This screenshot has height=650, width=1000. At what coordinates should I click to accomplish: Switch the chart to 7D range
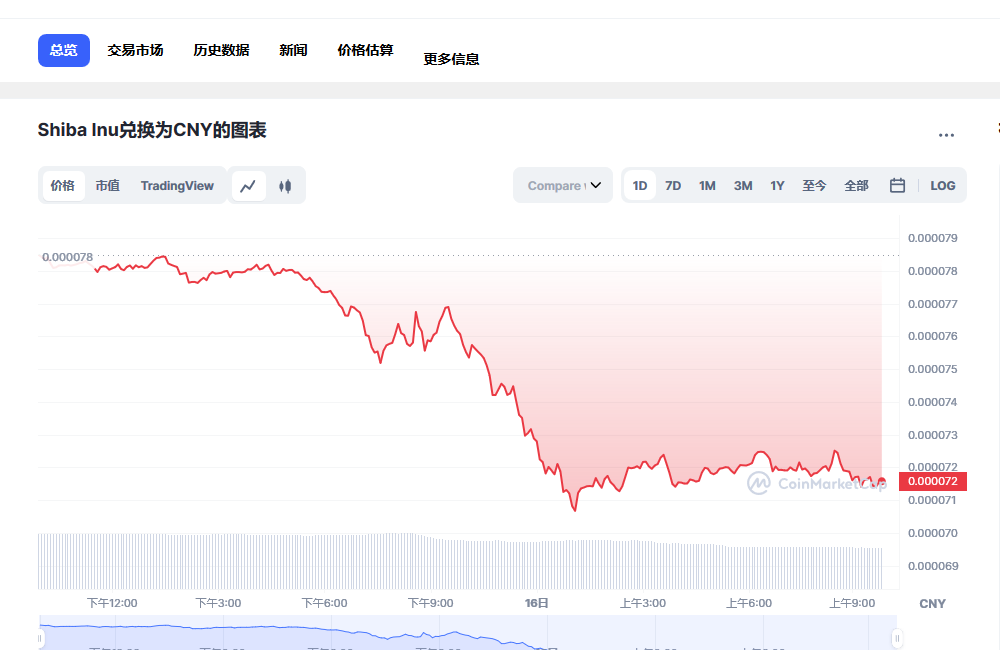point(673,185)
